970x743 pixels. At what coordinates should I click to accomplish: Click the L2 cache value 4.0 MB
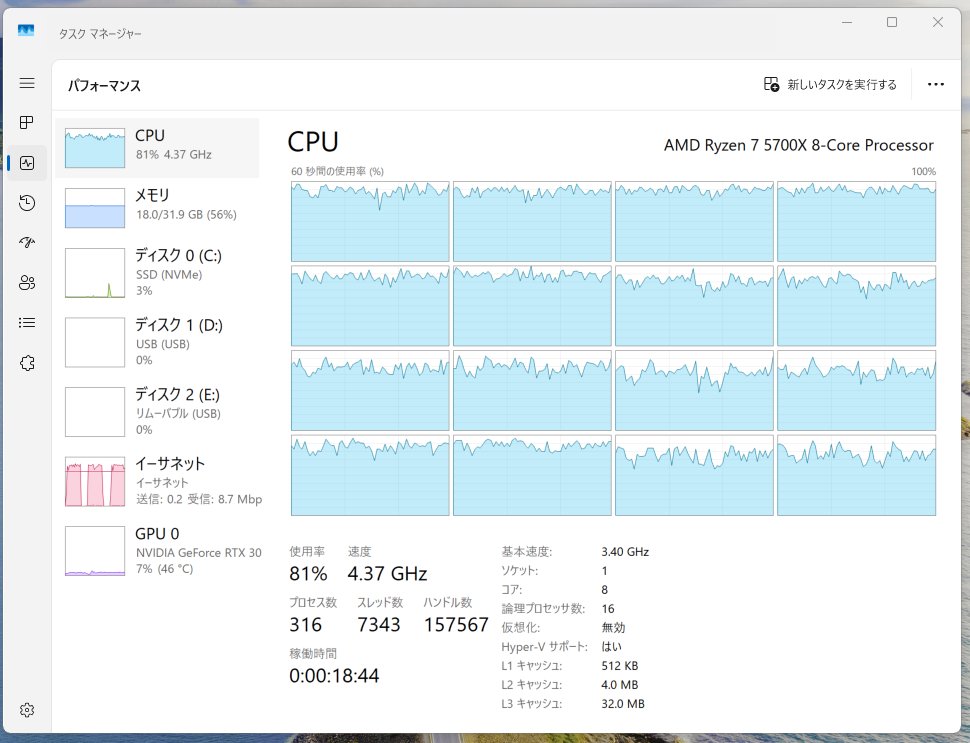coord(619,685)
